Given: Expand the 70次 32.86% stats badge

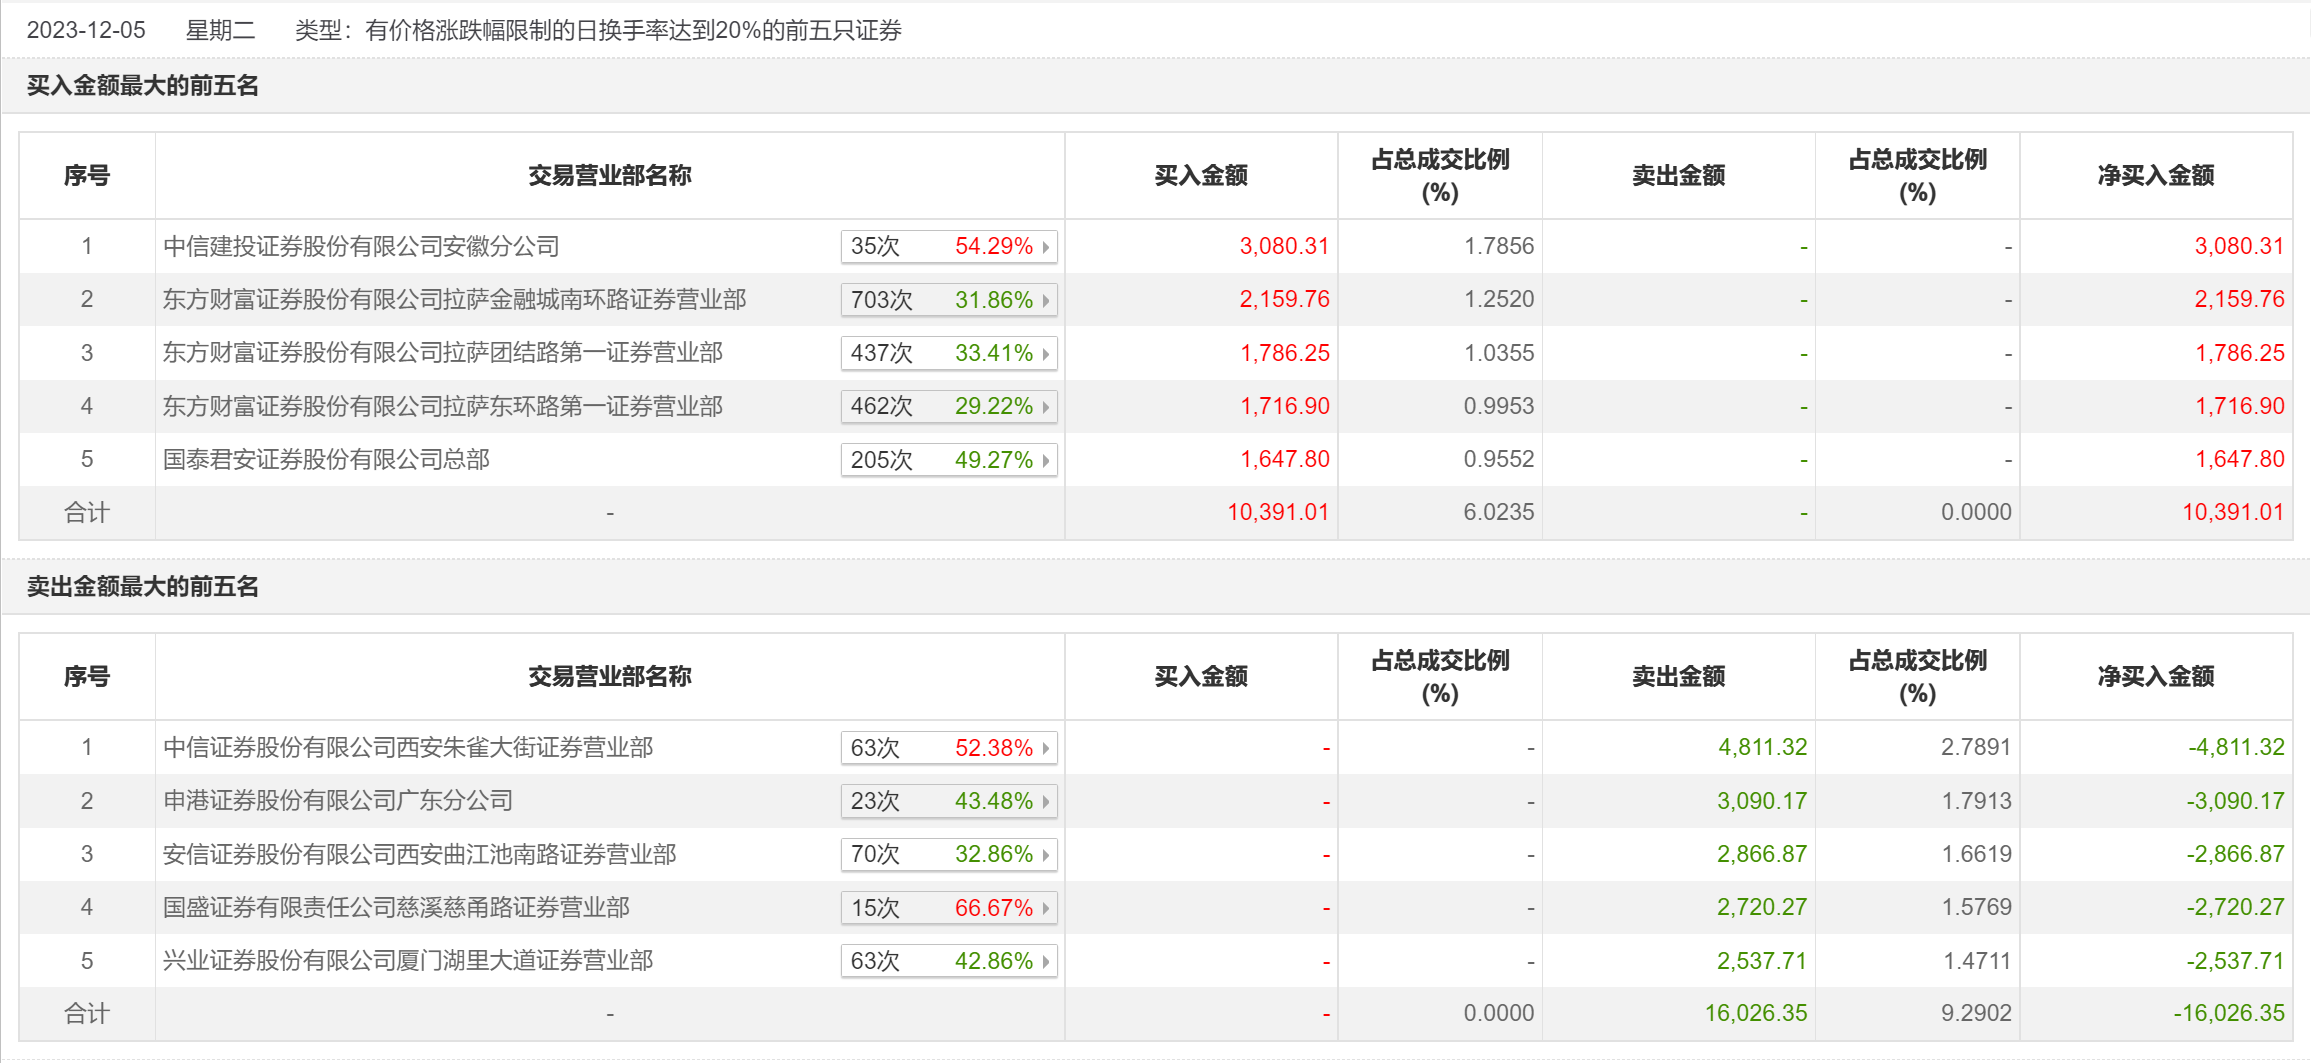Looking at the screenshot, I should (949, 854).
